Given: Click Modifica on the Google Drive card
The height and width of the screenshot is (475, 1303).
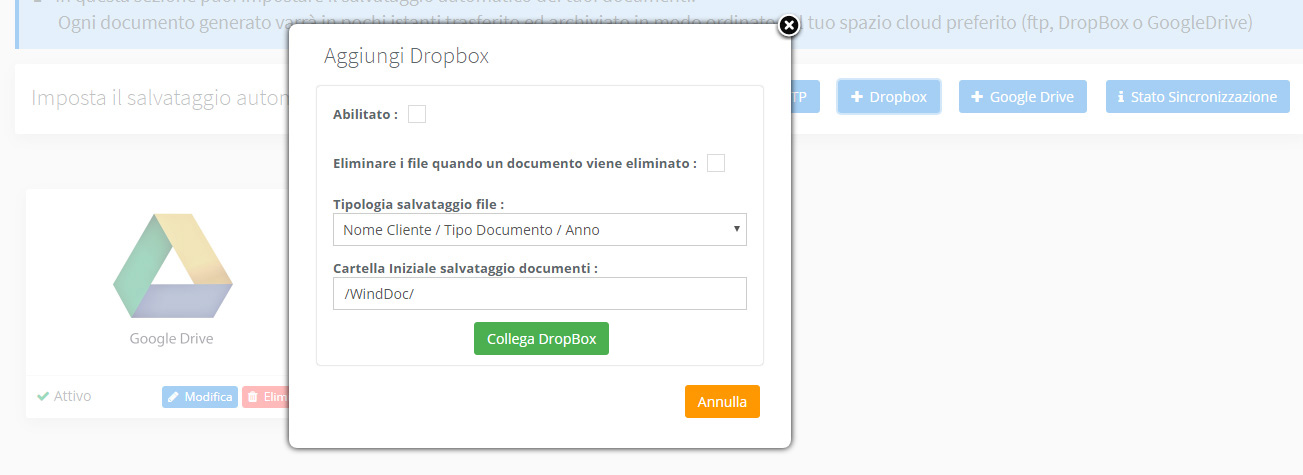Looking at the screenshot, I should point(199,397).
